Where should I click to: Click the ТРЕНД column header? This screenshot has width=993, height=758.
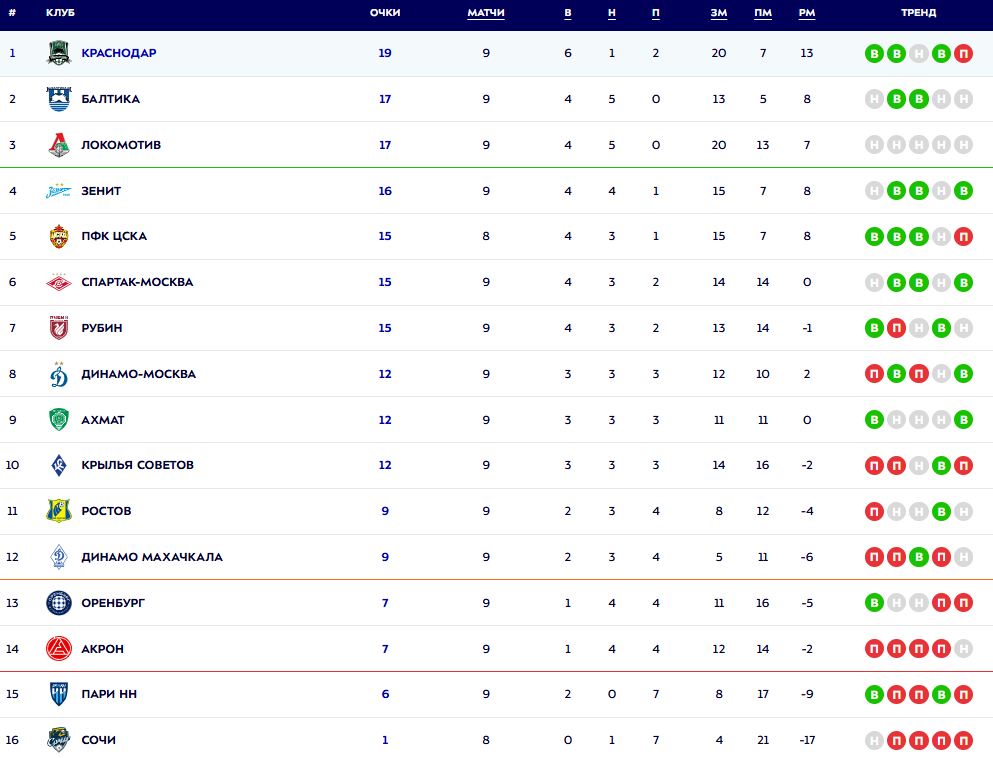coord(918,13)
